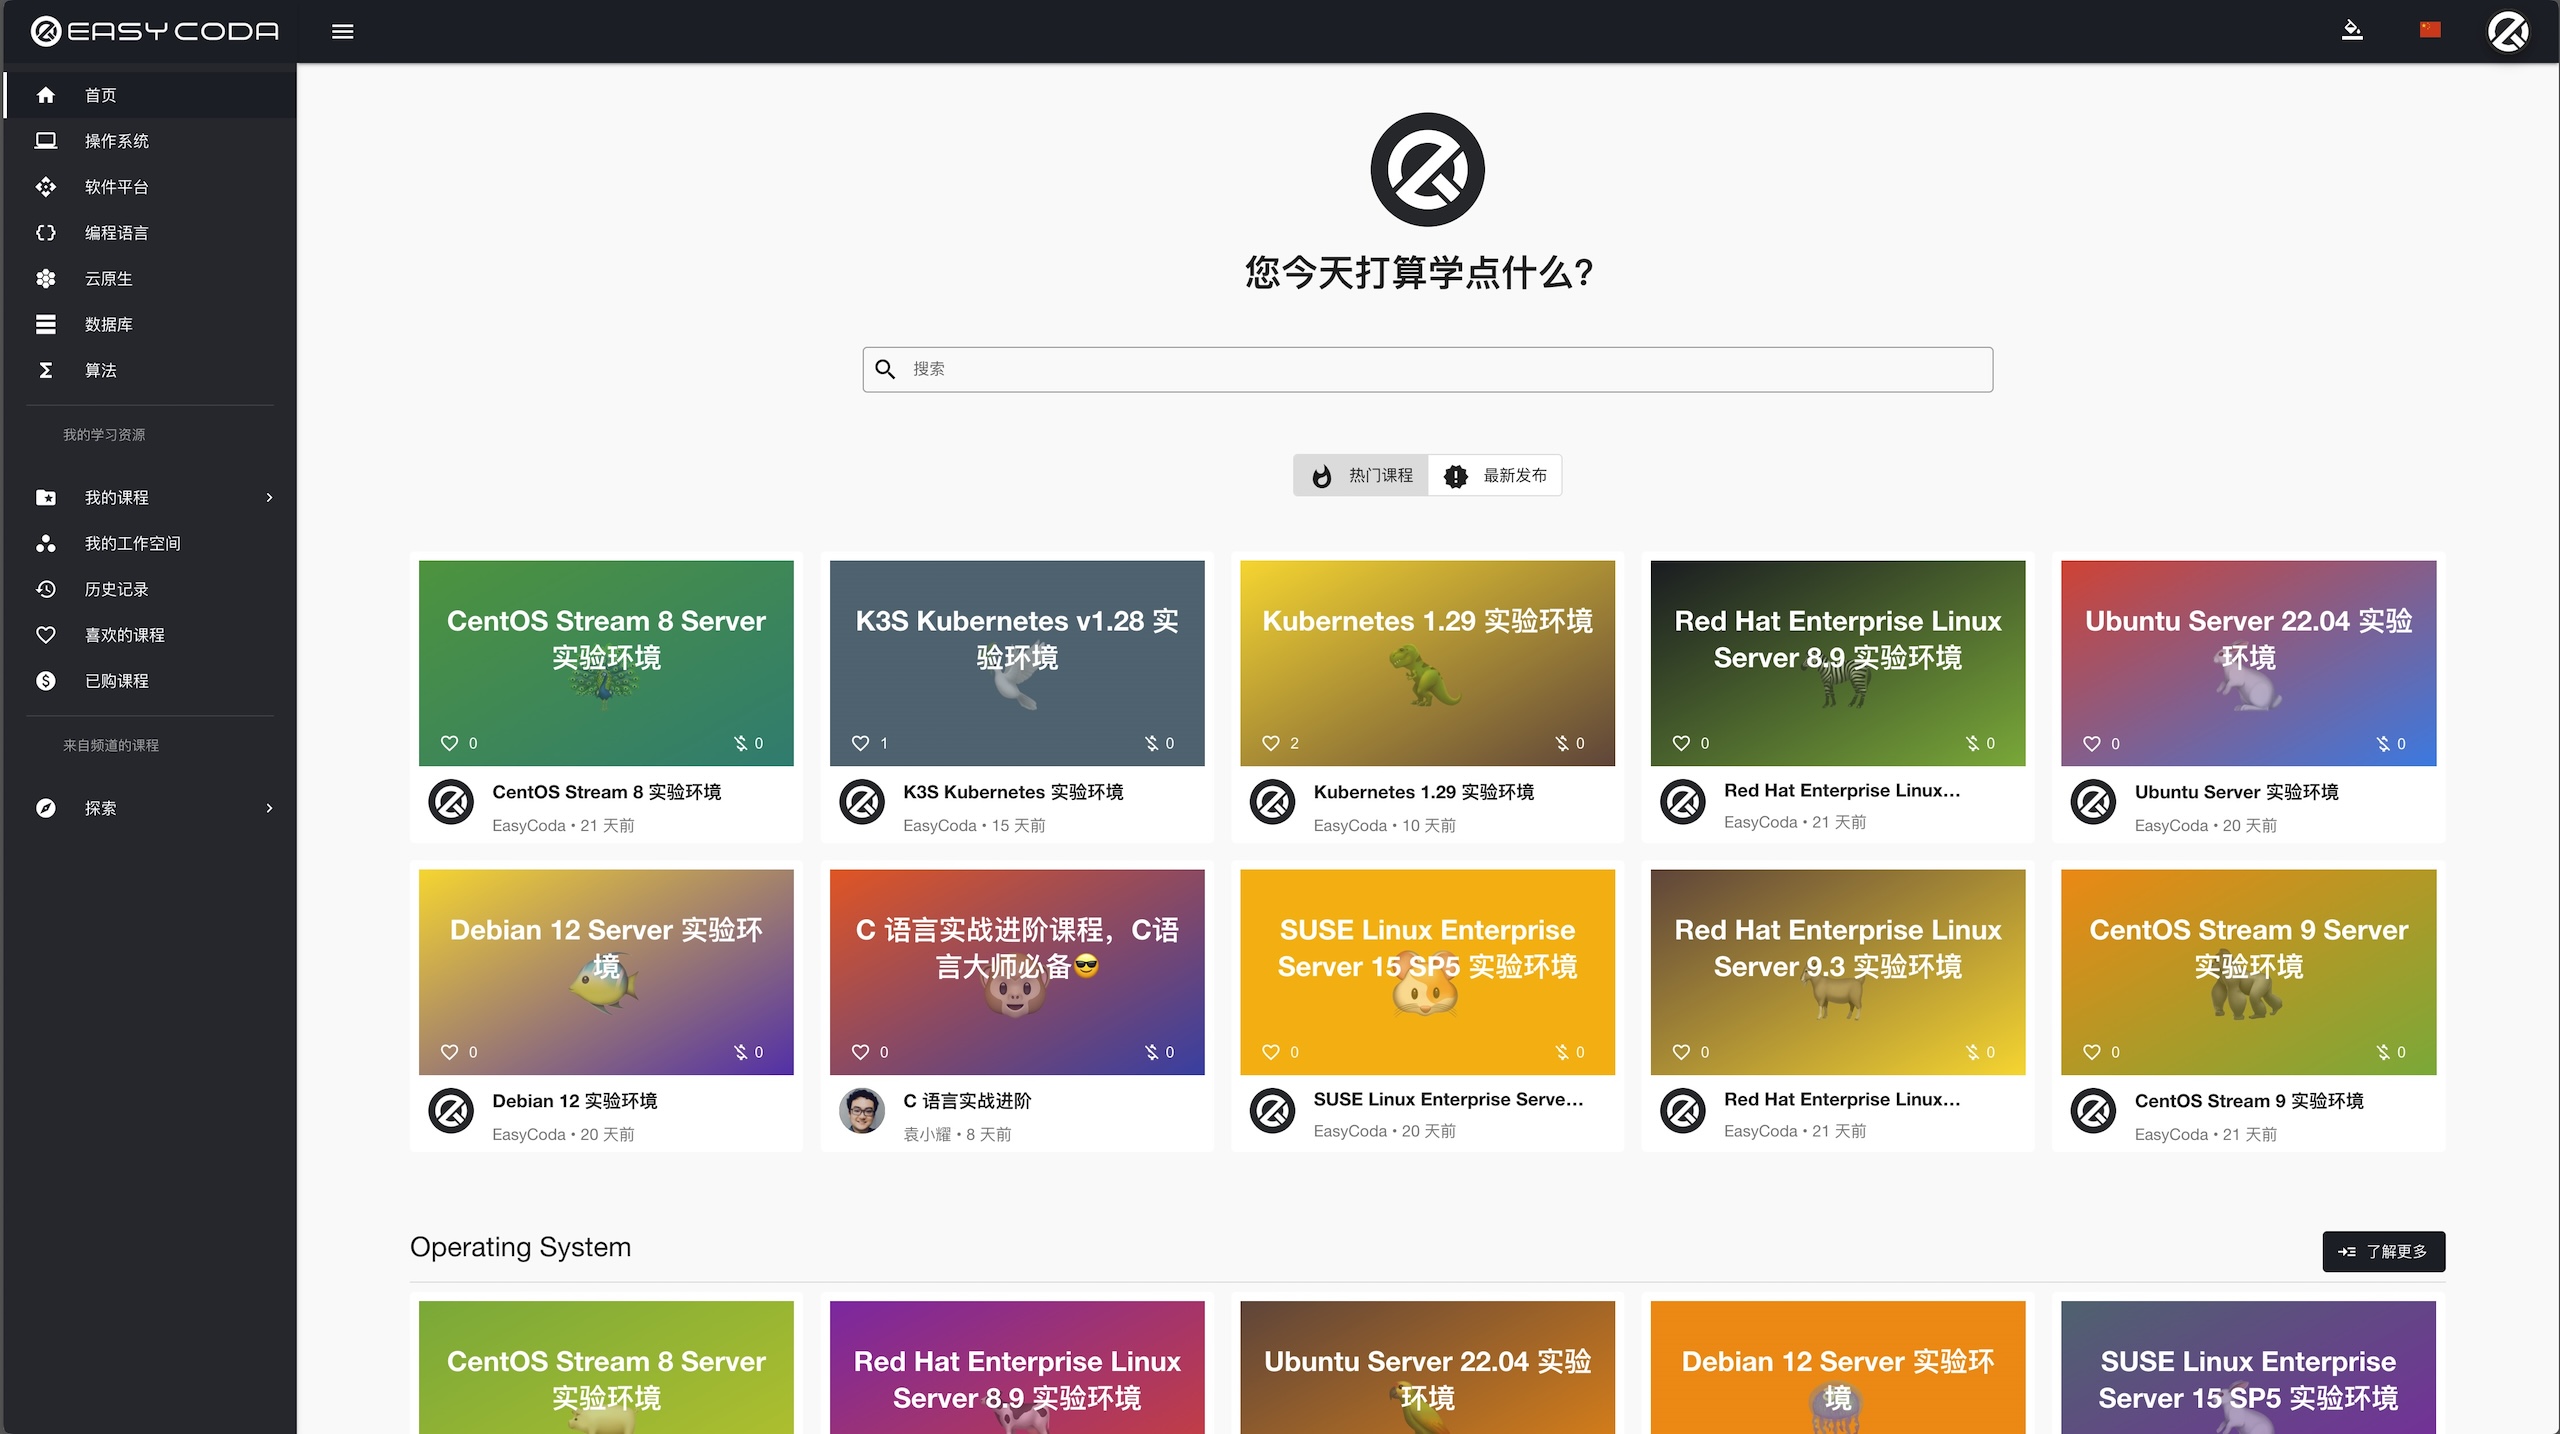Click price tag icon on Kubernetes 1.29 card
Screen dimensions: 2560x1434
coord(1562,743)
